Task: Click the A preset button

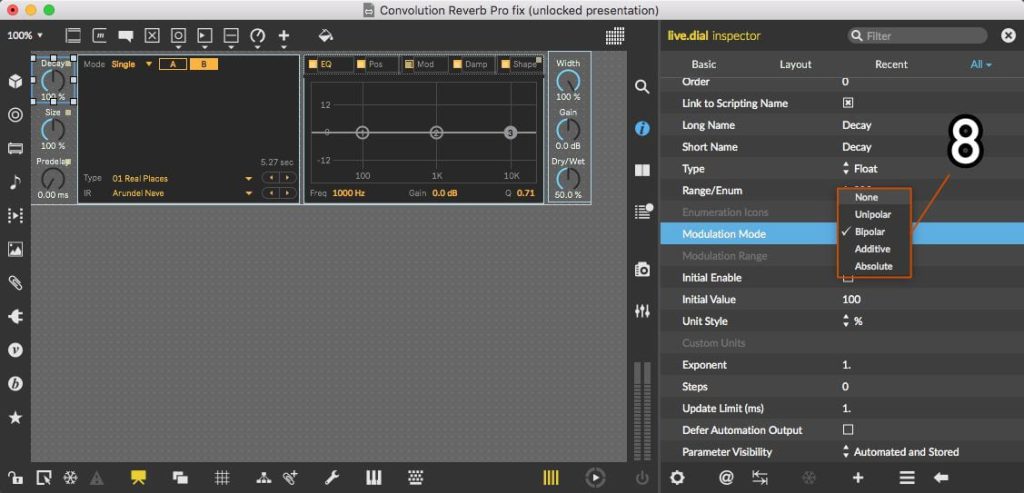Action: (x=173, y=64)
